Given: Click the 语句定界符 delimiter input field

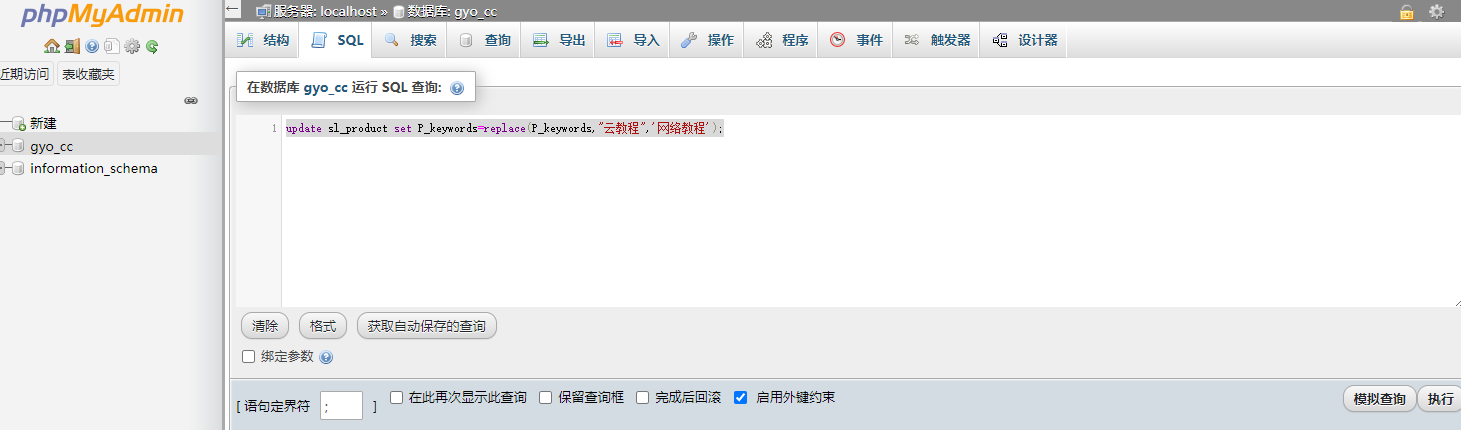Looking at the screenshot, I should point(341,406).
